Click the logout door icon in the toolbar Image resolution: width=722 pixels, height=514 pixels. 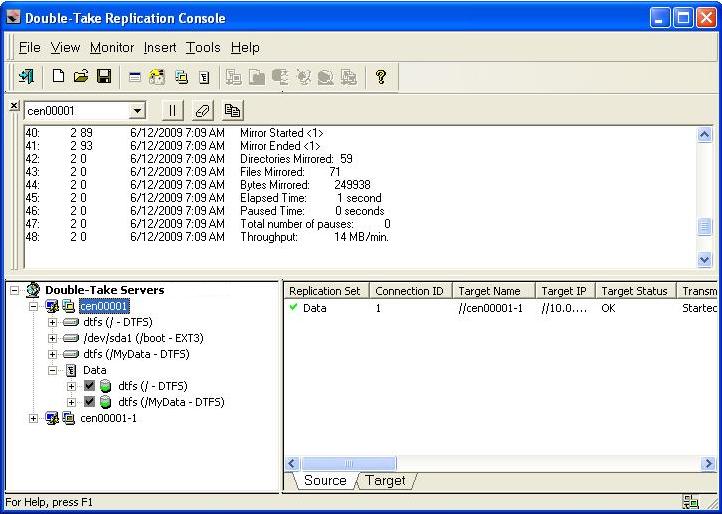coord(27,76)
